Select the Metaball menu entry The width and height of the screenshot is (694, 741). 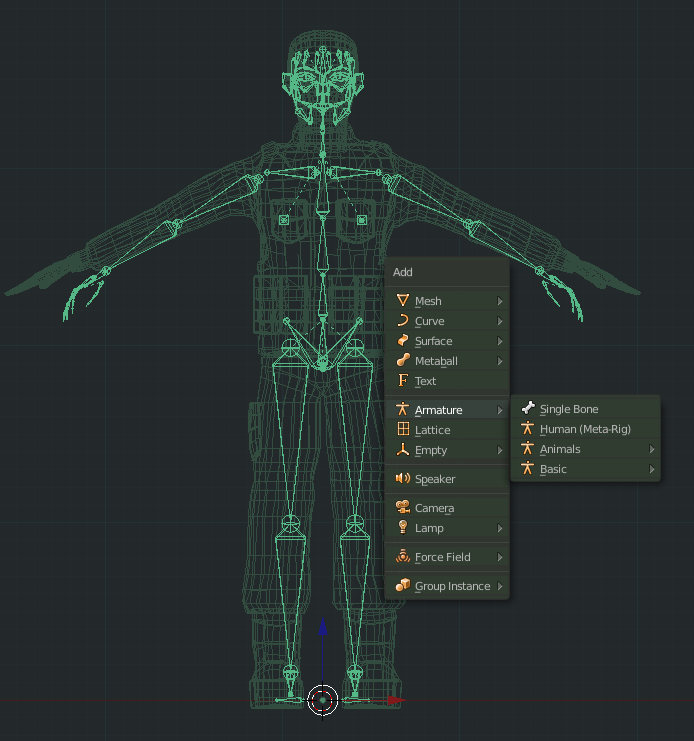pyautogui.click(x=447, y=361)
